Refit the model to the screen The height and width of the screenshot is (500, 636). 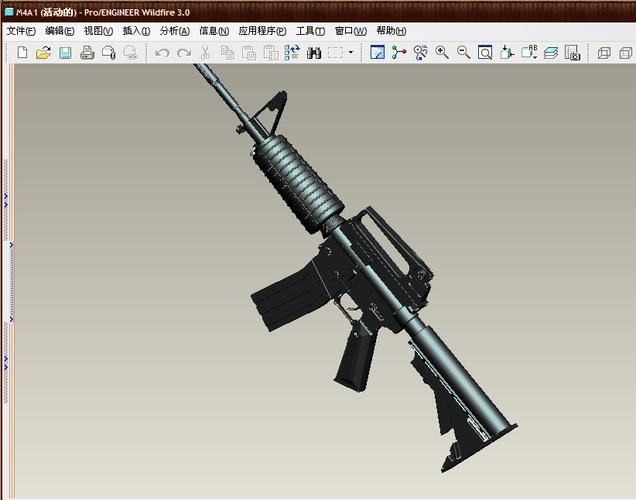485,53
